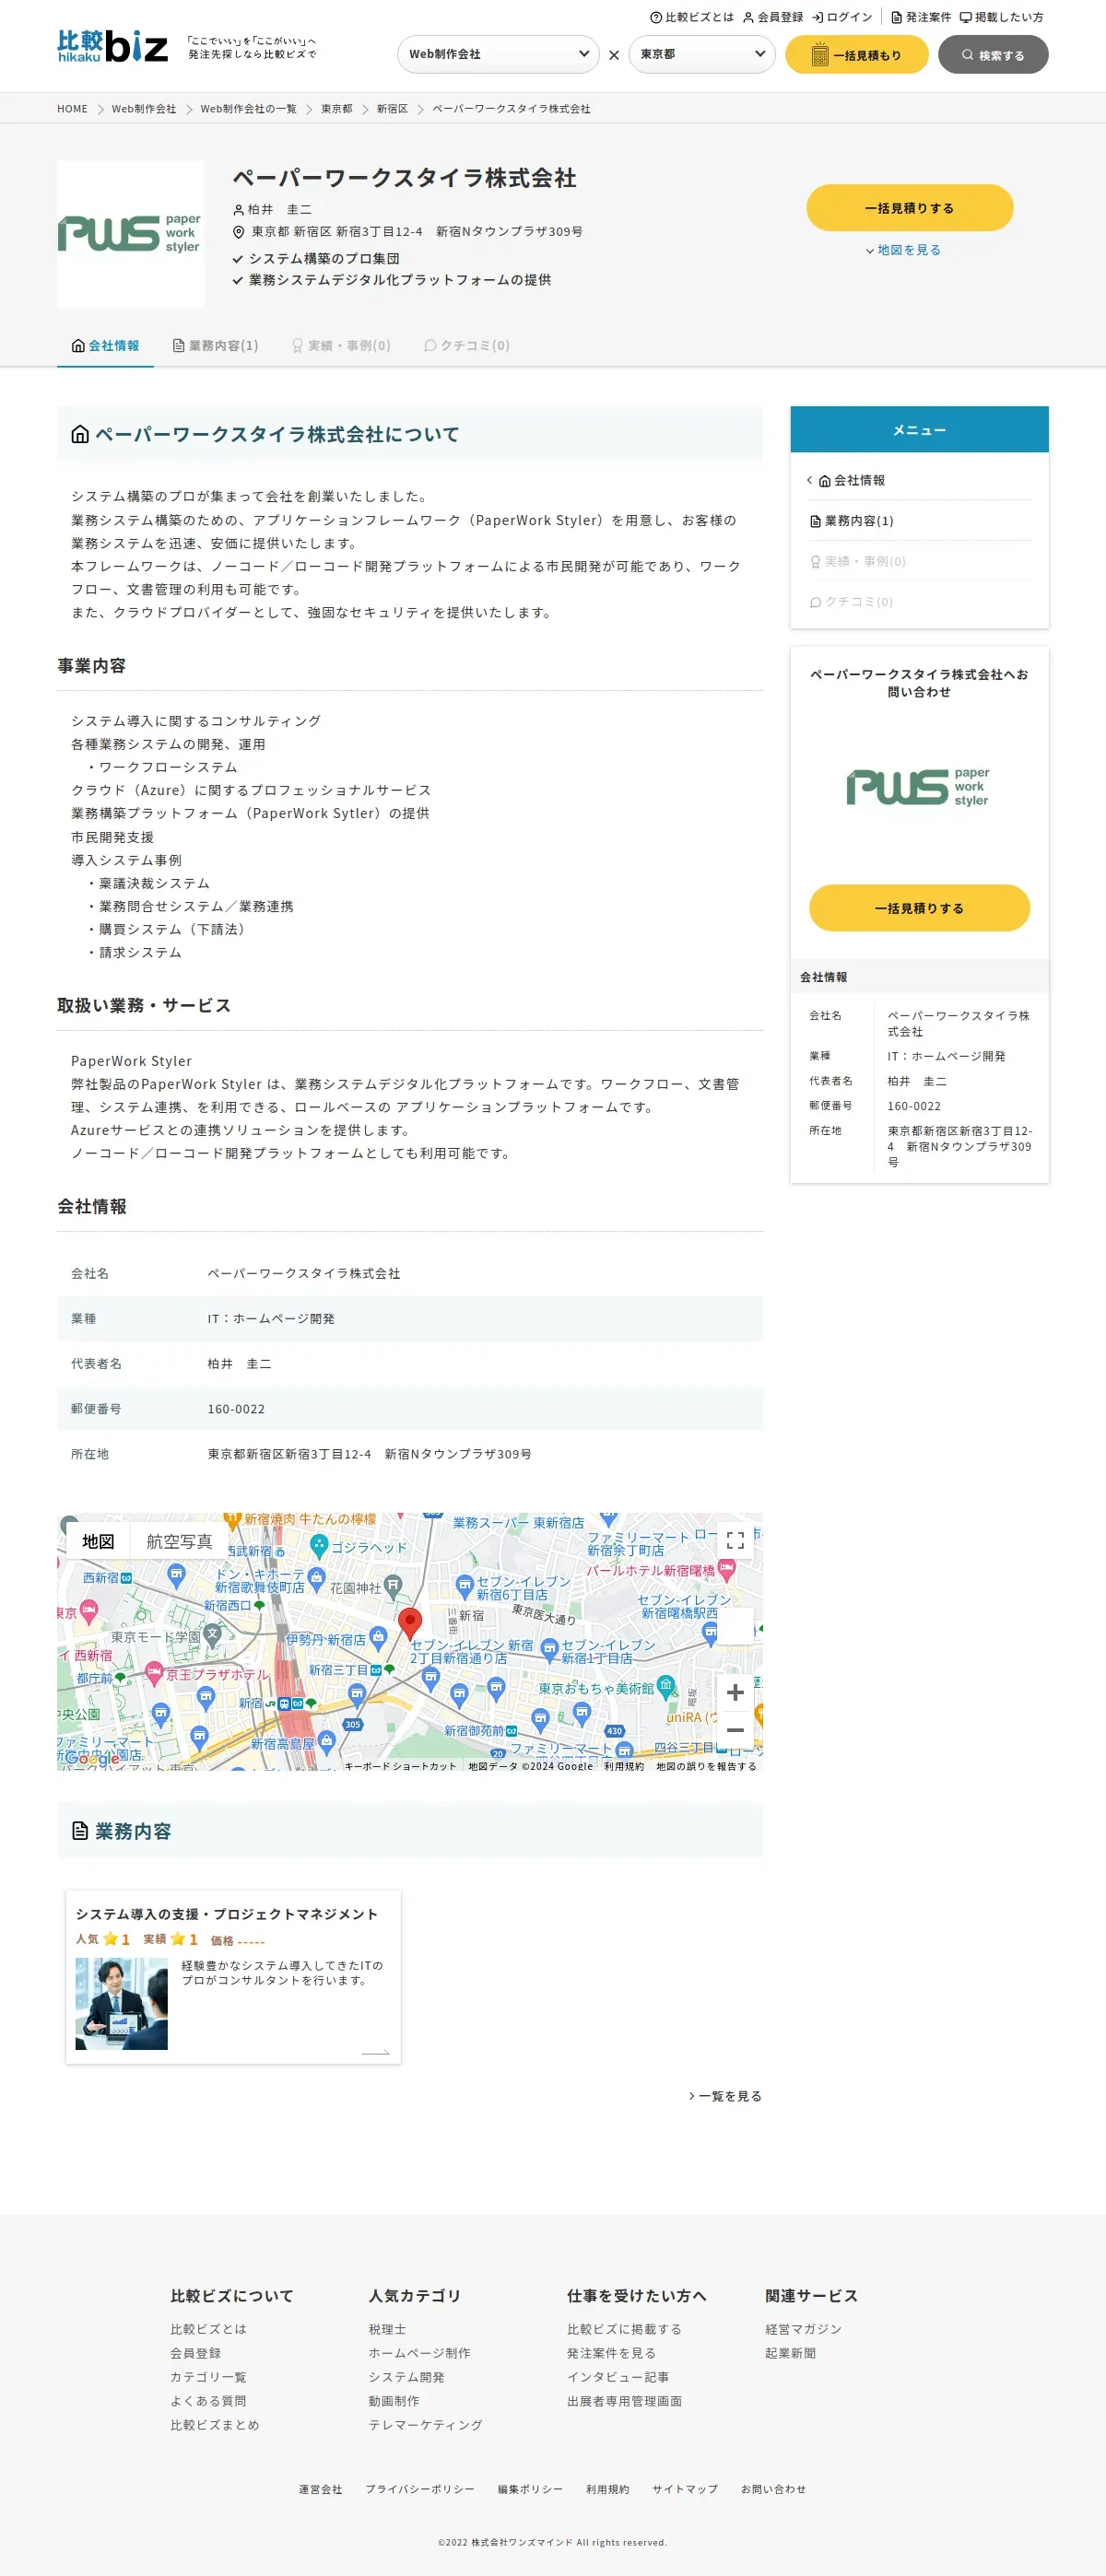Click the 新宿区 breadcrumb
Viewport: 1106px width, 2576px height.
[392, 109]
